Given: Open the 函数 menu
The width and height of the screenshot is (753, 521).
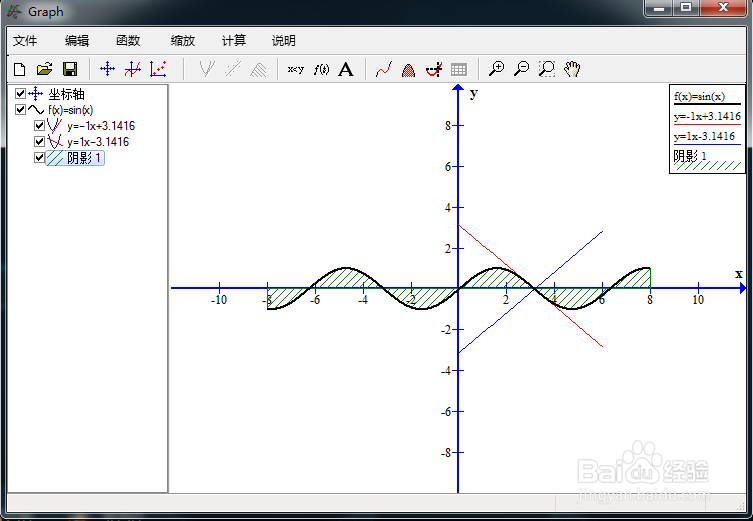Looking at the screenshot, I should [x=128, y=41].
